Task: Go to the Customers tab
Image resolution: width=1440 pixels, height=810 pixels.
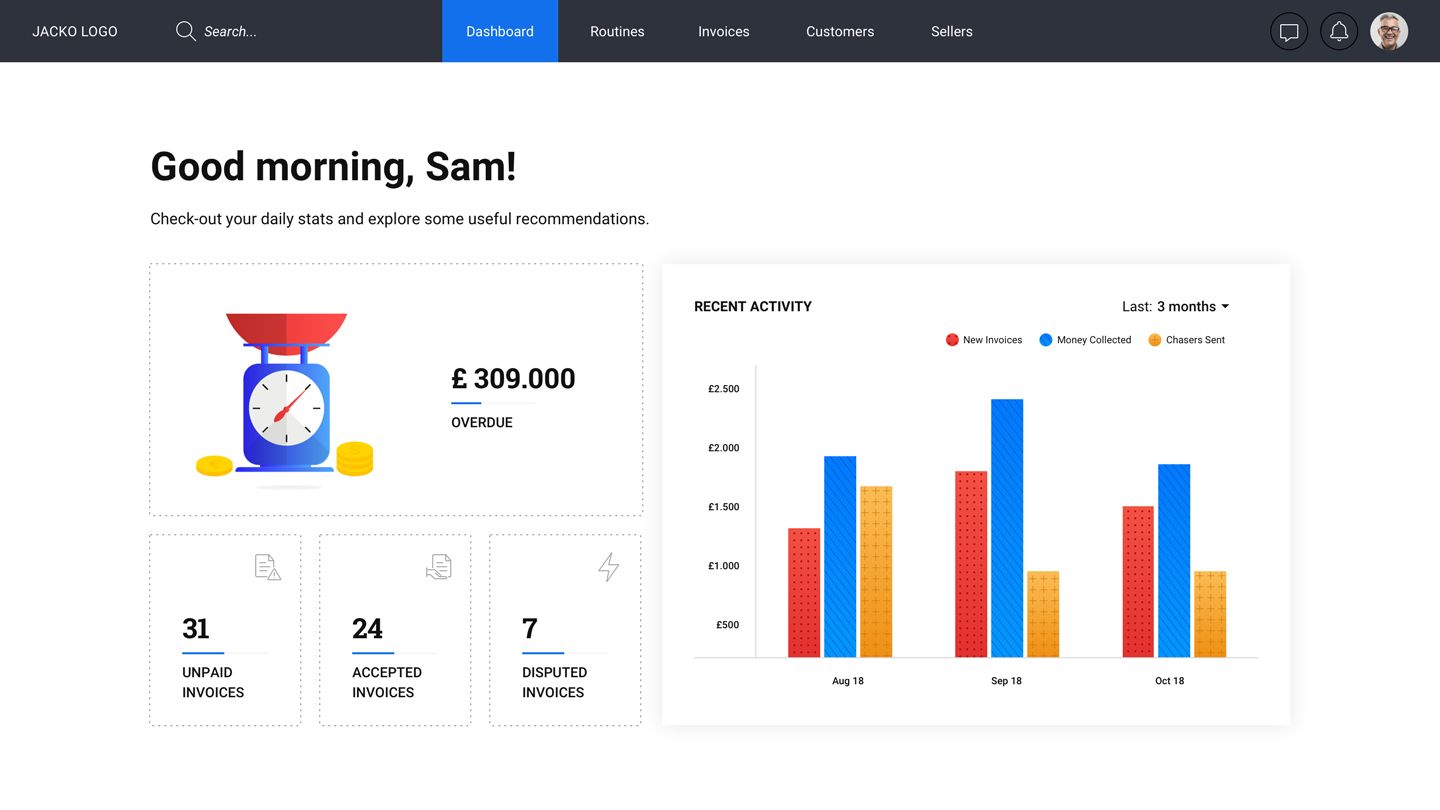Action: [x=840, y=32]
